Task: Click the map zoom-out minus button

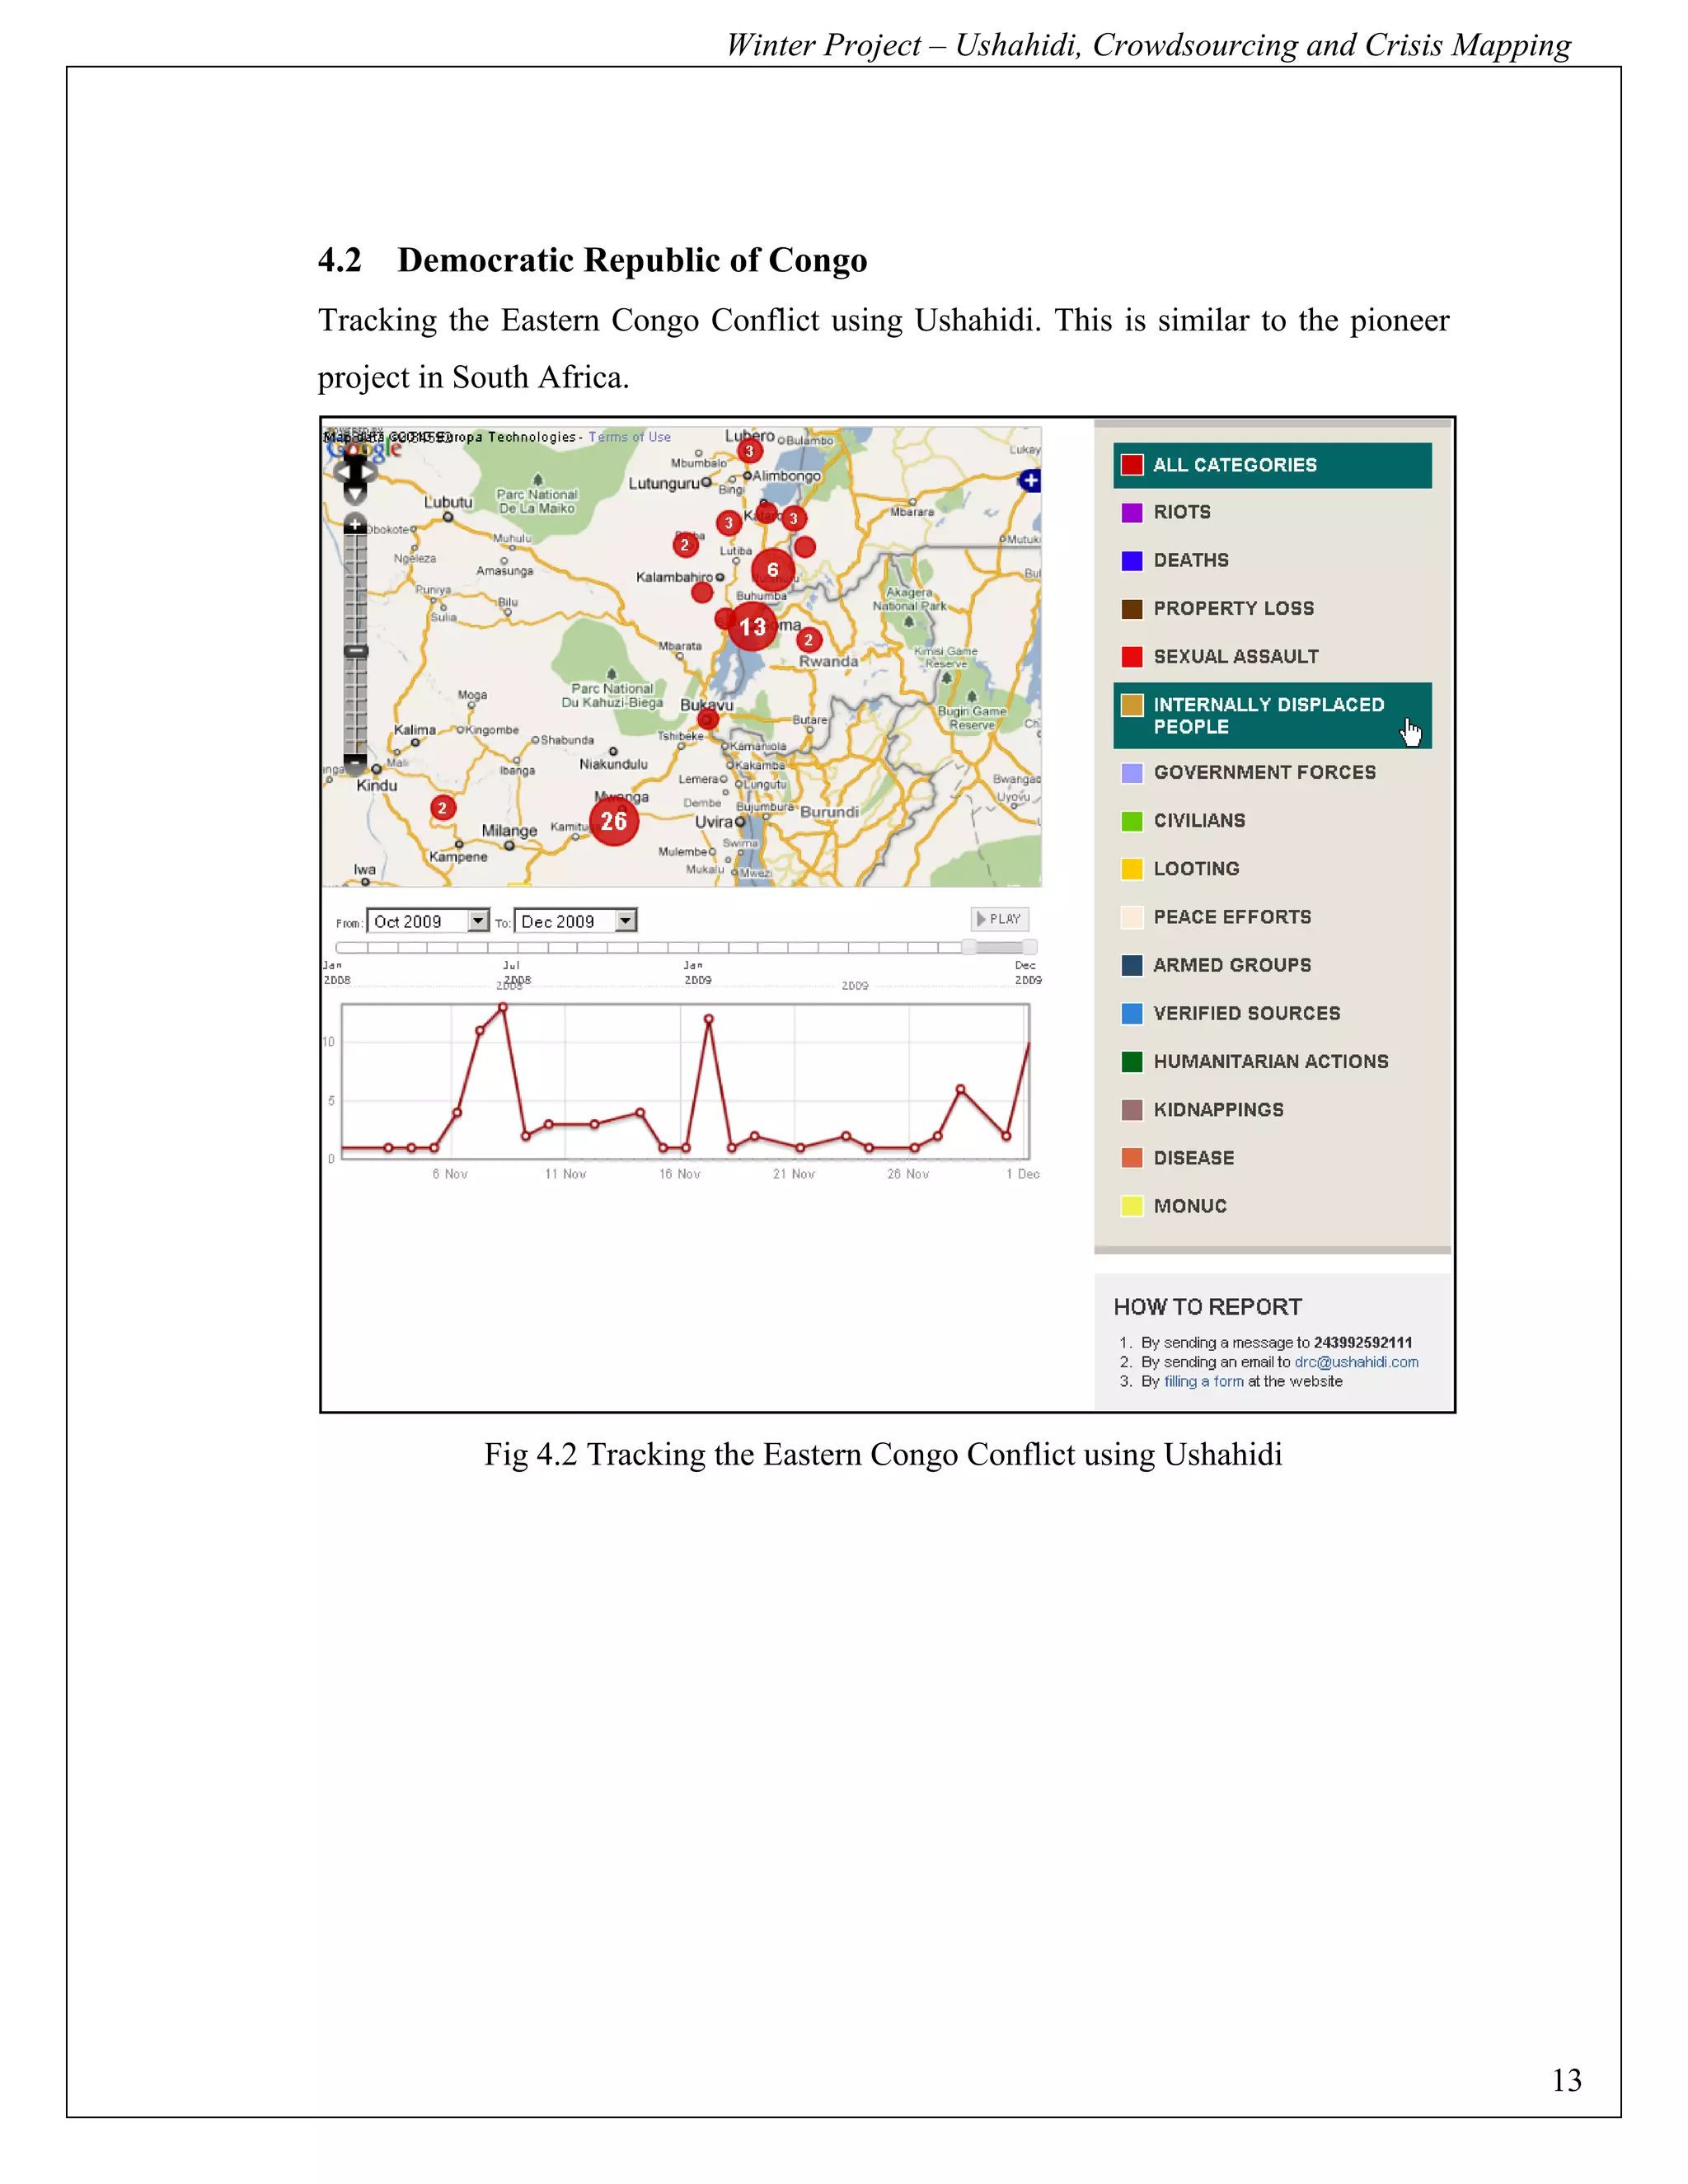Action: 355,763
